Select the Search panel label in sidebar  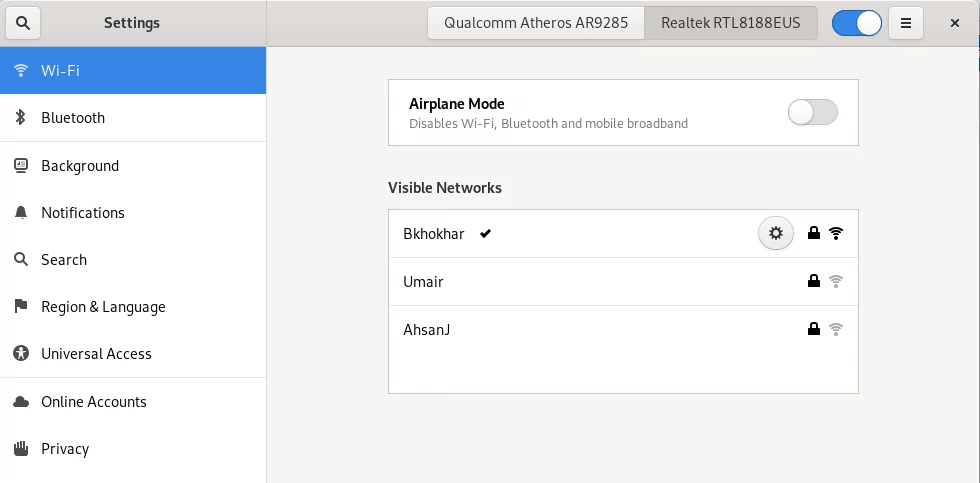click(x=64, y=260)
